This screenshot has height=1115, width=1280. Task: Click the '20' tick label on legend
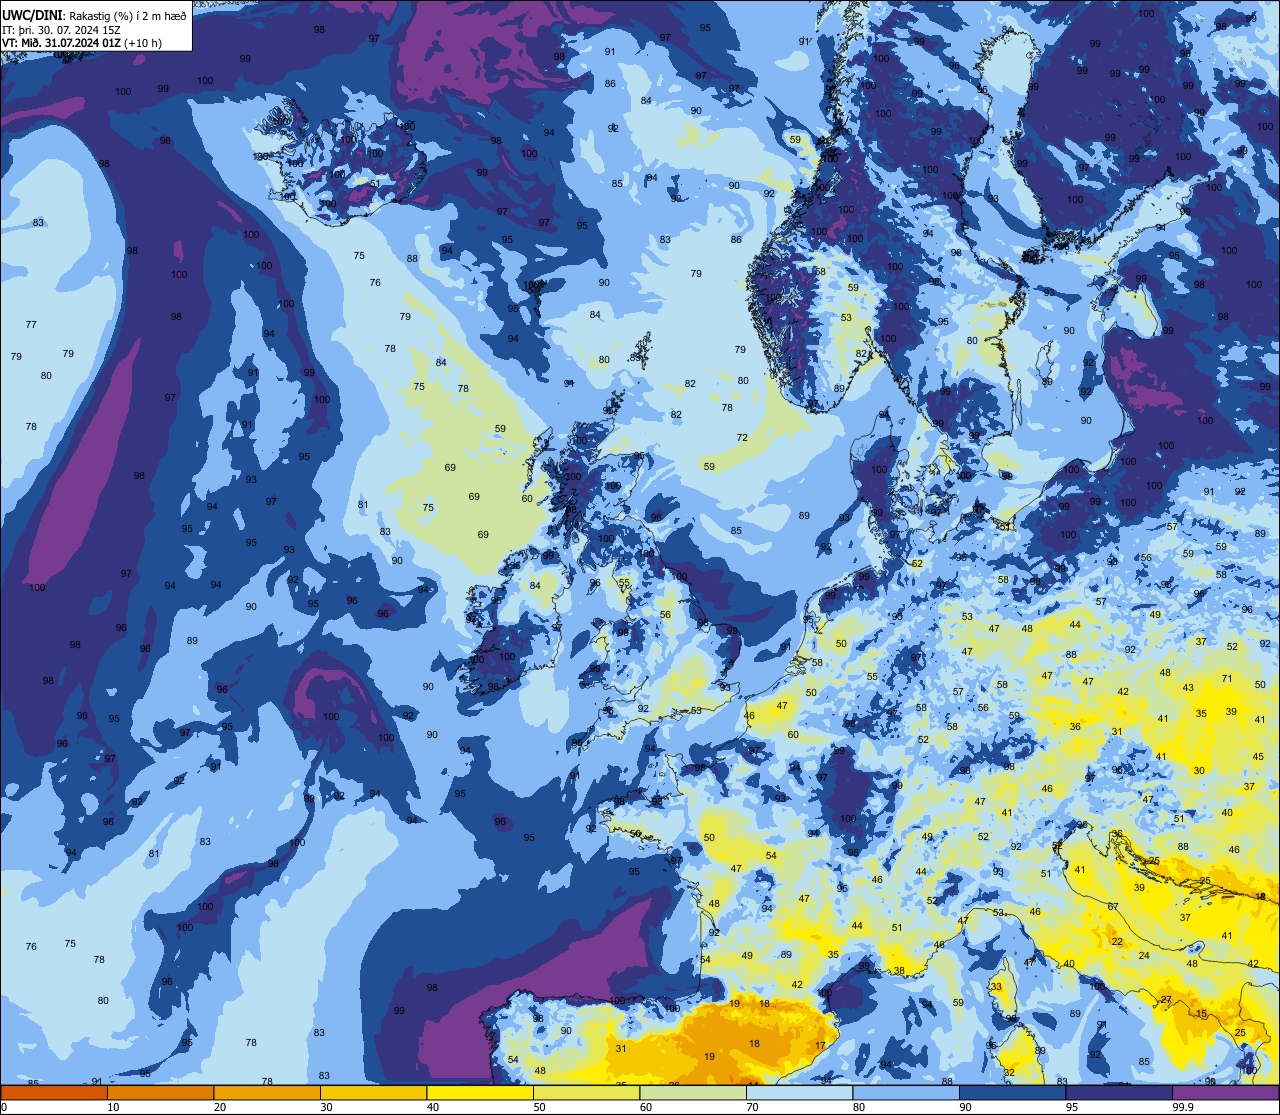(220, 1107)
